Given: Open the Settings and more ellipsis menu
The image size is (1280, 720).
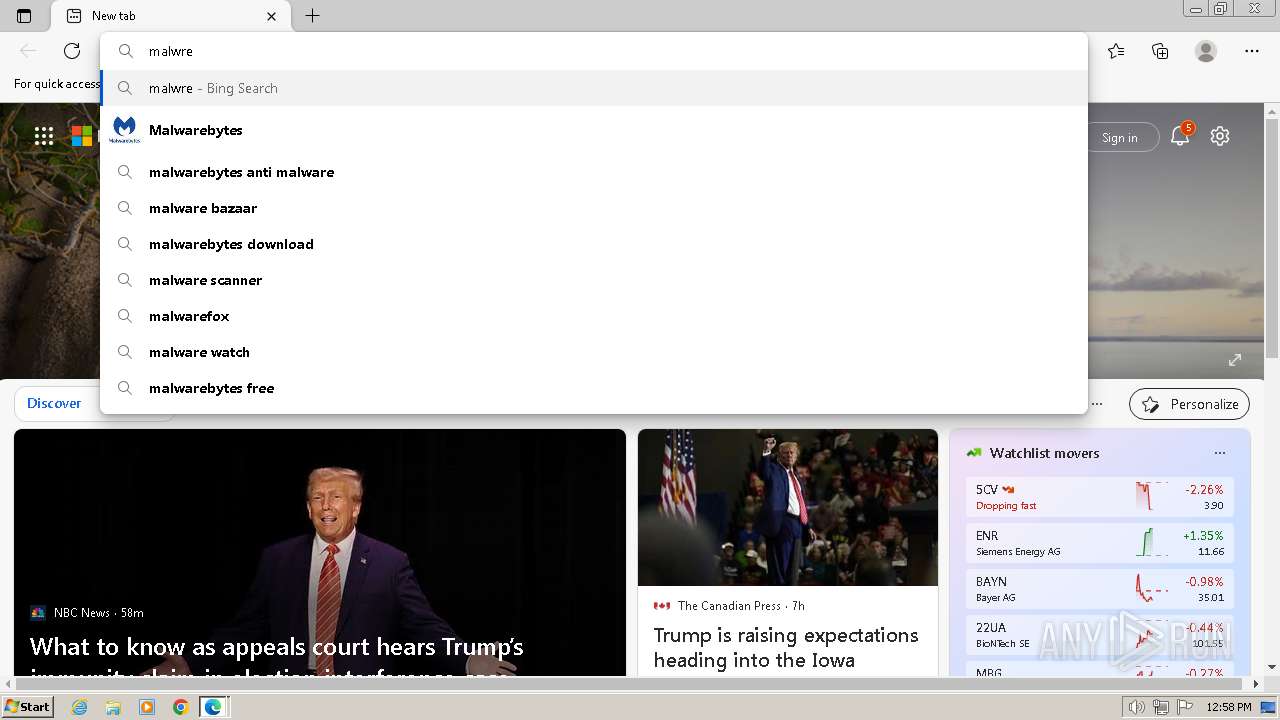Looking at the screenshot, I should click(1252, 51).
